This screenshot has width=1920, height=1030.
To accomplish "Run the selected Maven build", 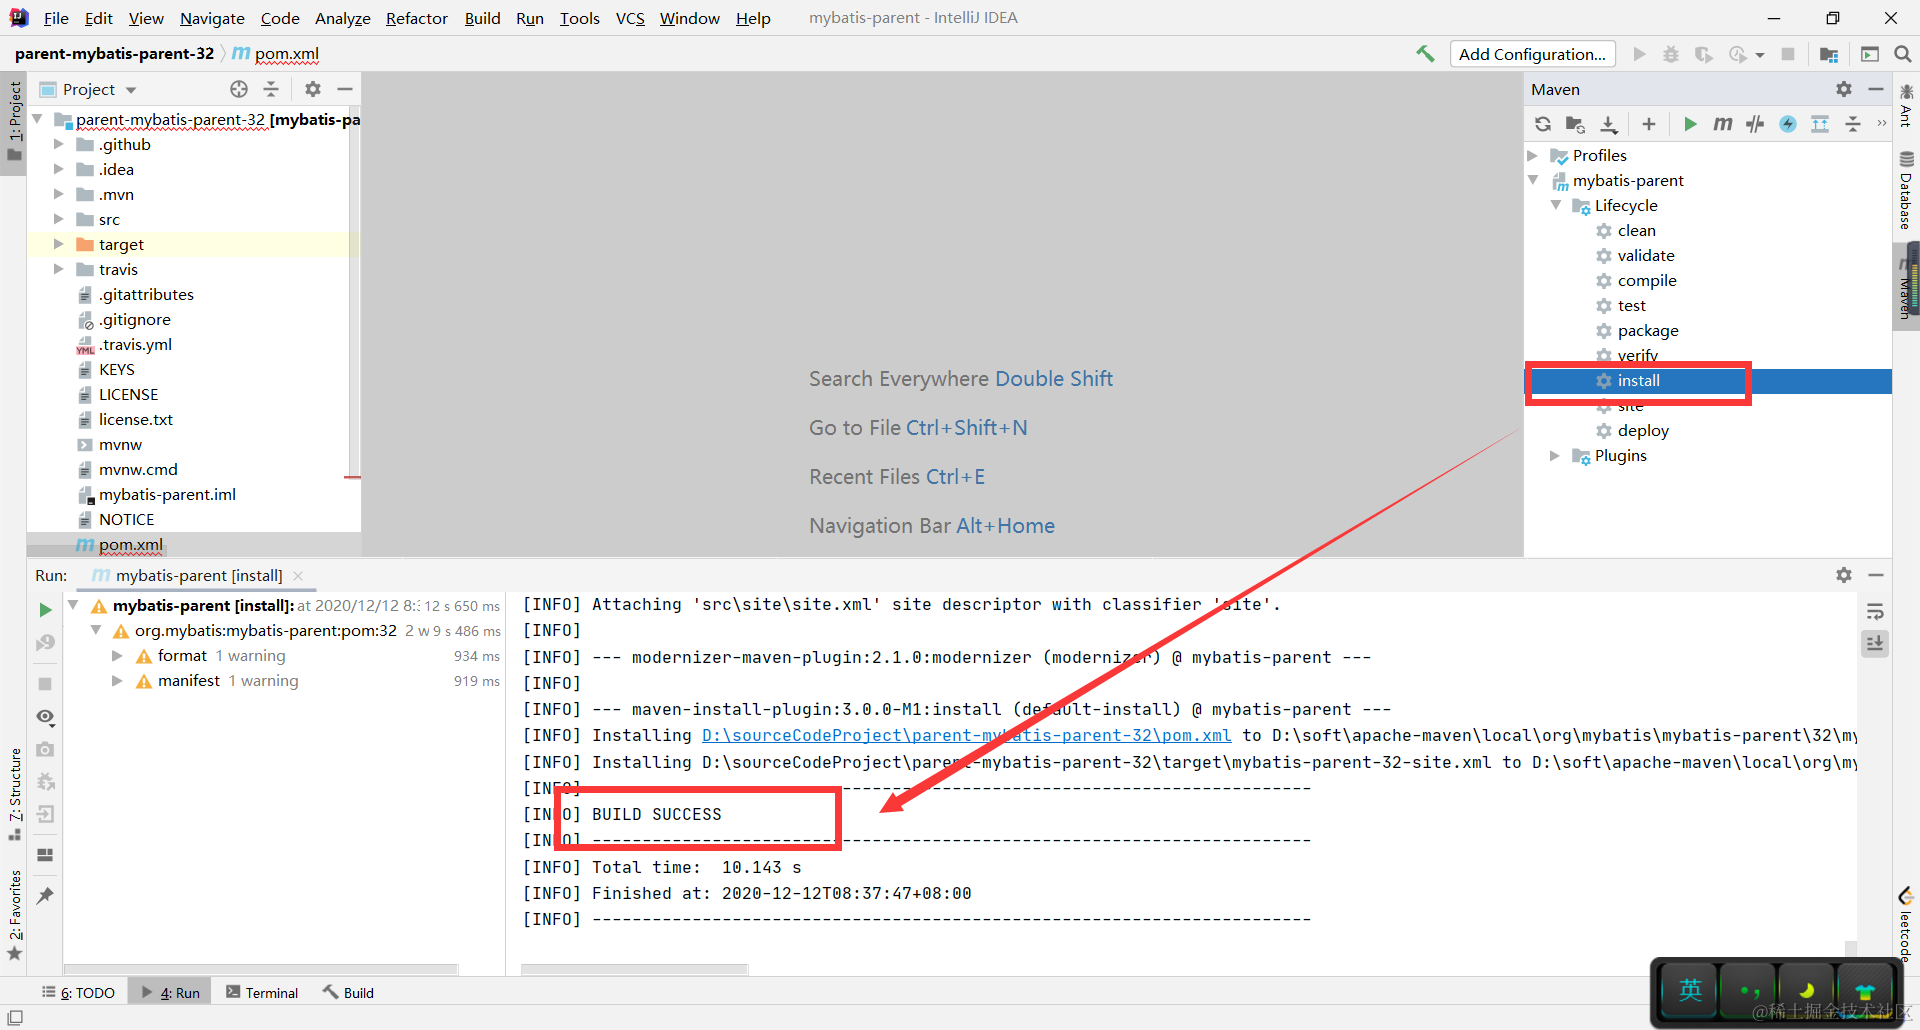I will pos(1690,124).
